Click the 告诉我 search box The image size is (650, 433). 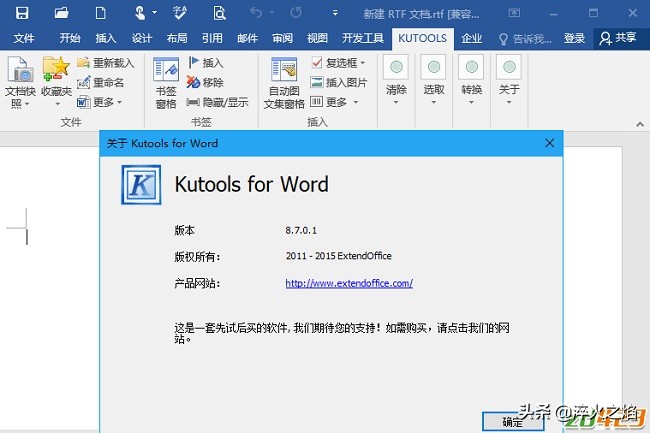[525, 39]
